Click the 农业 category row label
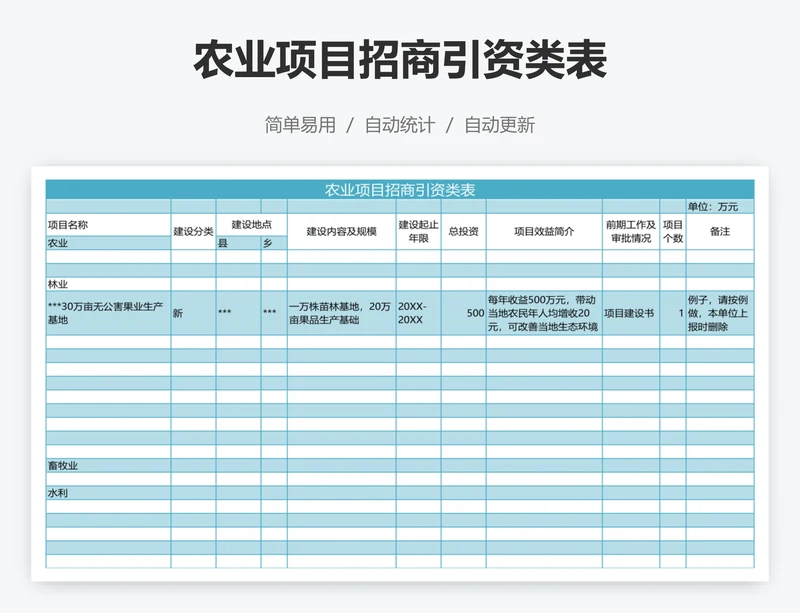Screen dimensions: 800x613 click(108, 243)
